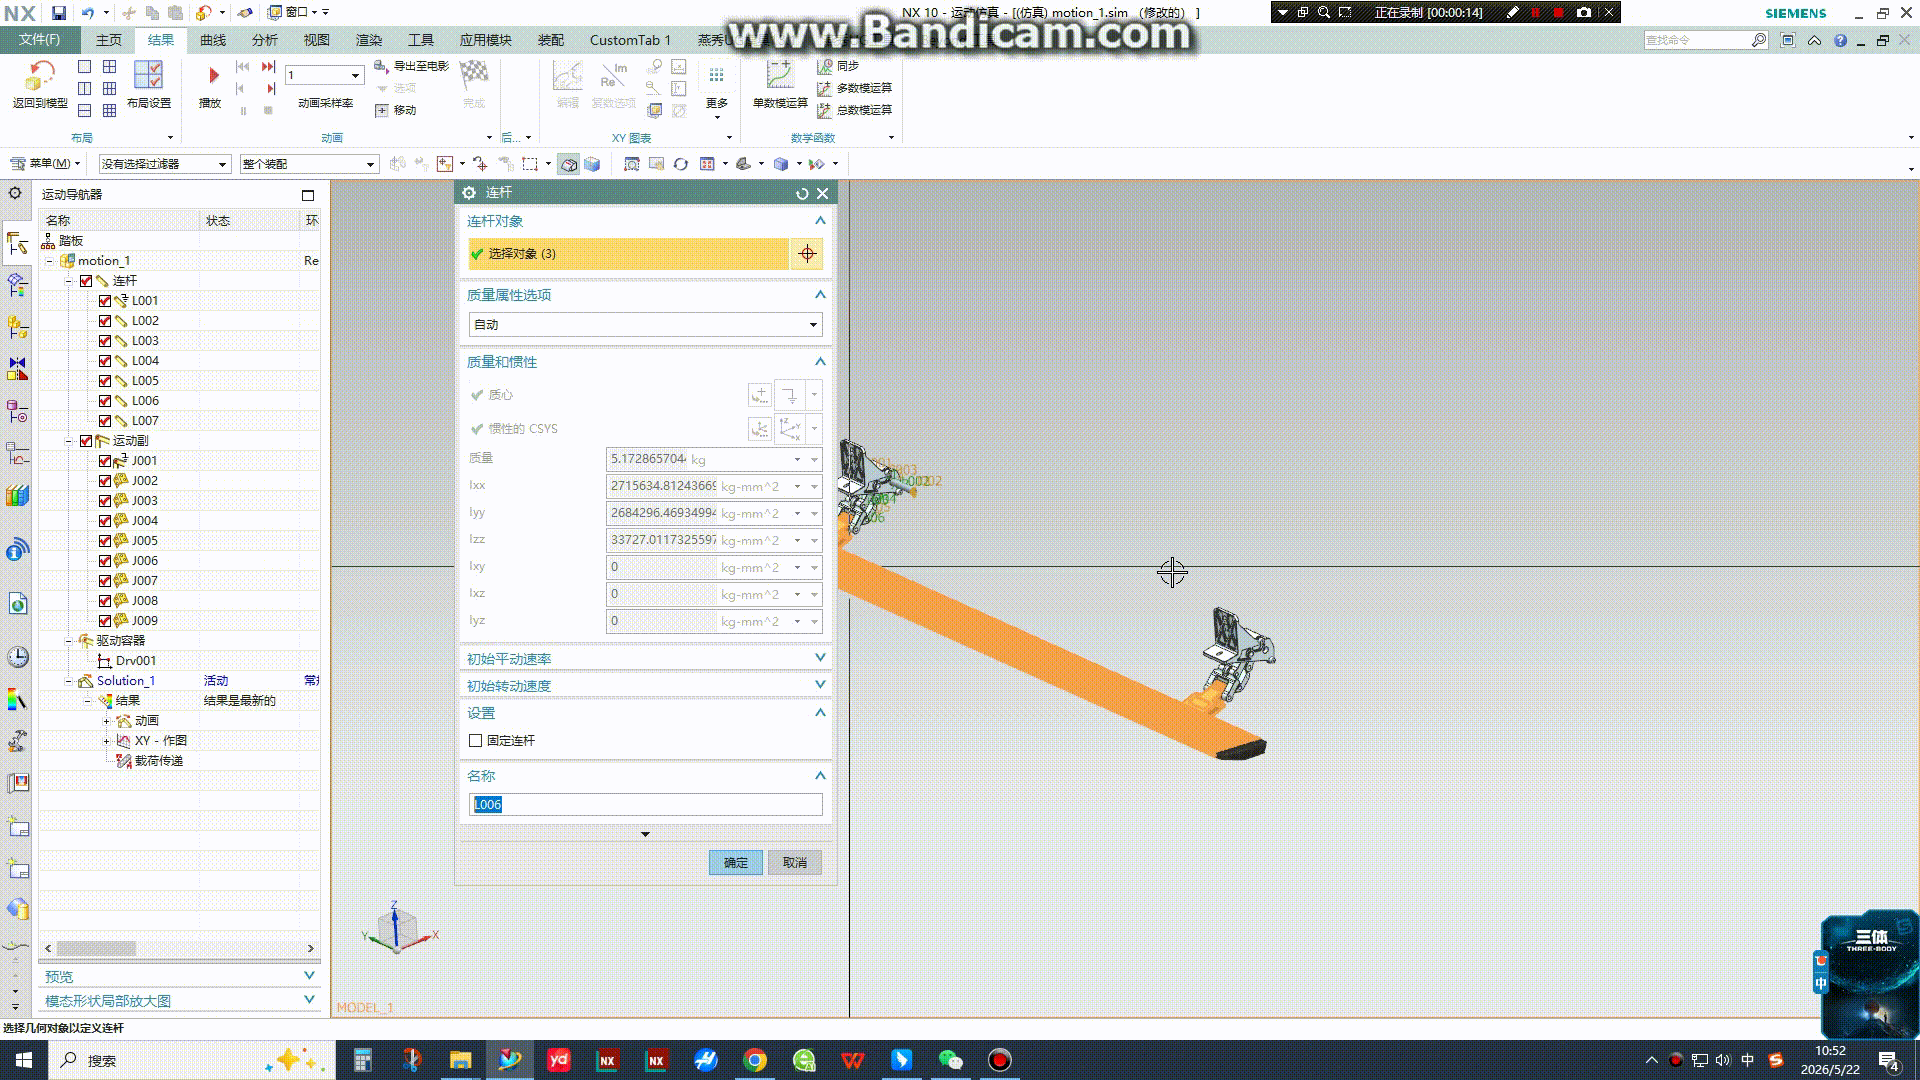Open the Layout Settings icon

pyautogui.click(x=148, y=76)
